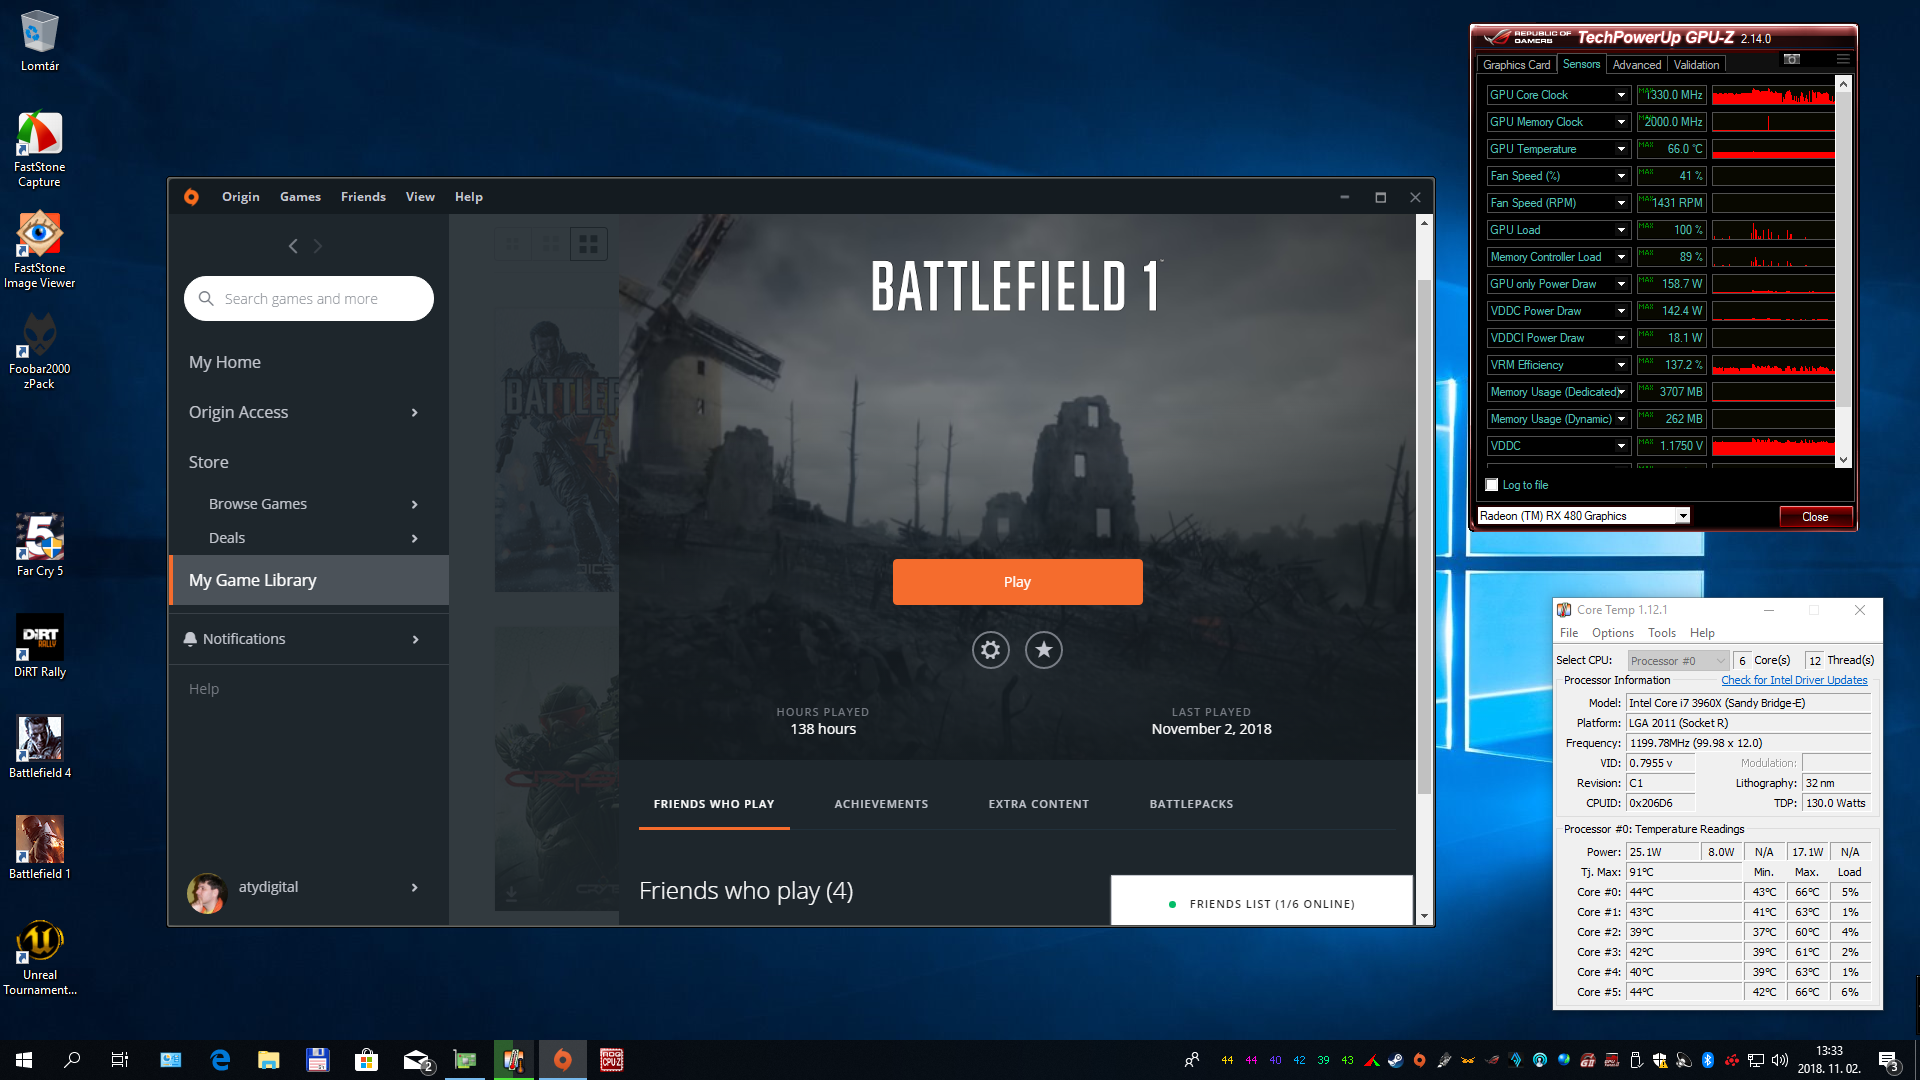Select the DiRT Rally desktop shortcut
Viewport: 1920px width, 1080px height.
(x=39, y=646)
